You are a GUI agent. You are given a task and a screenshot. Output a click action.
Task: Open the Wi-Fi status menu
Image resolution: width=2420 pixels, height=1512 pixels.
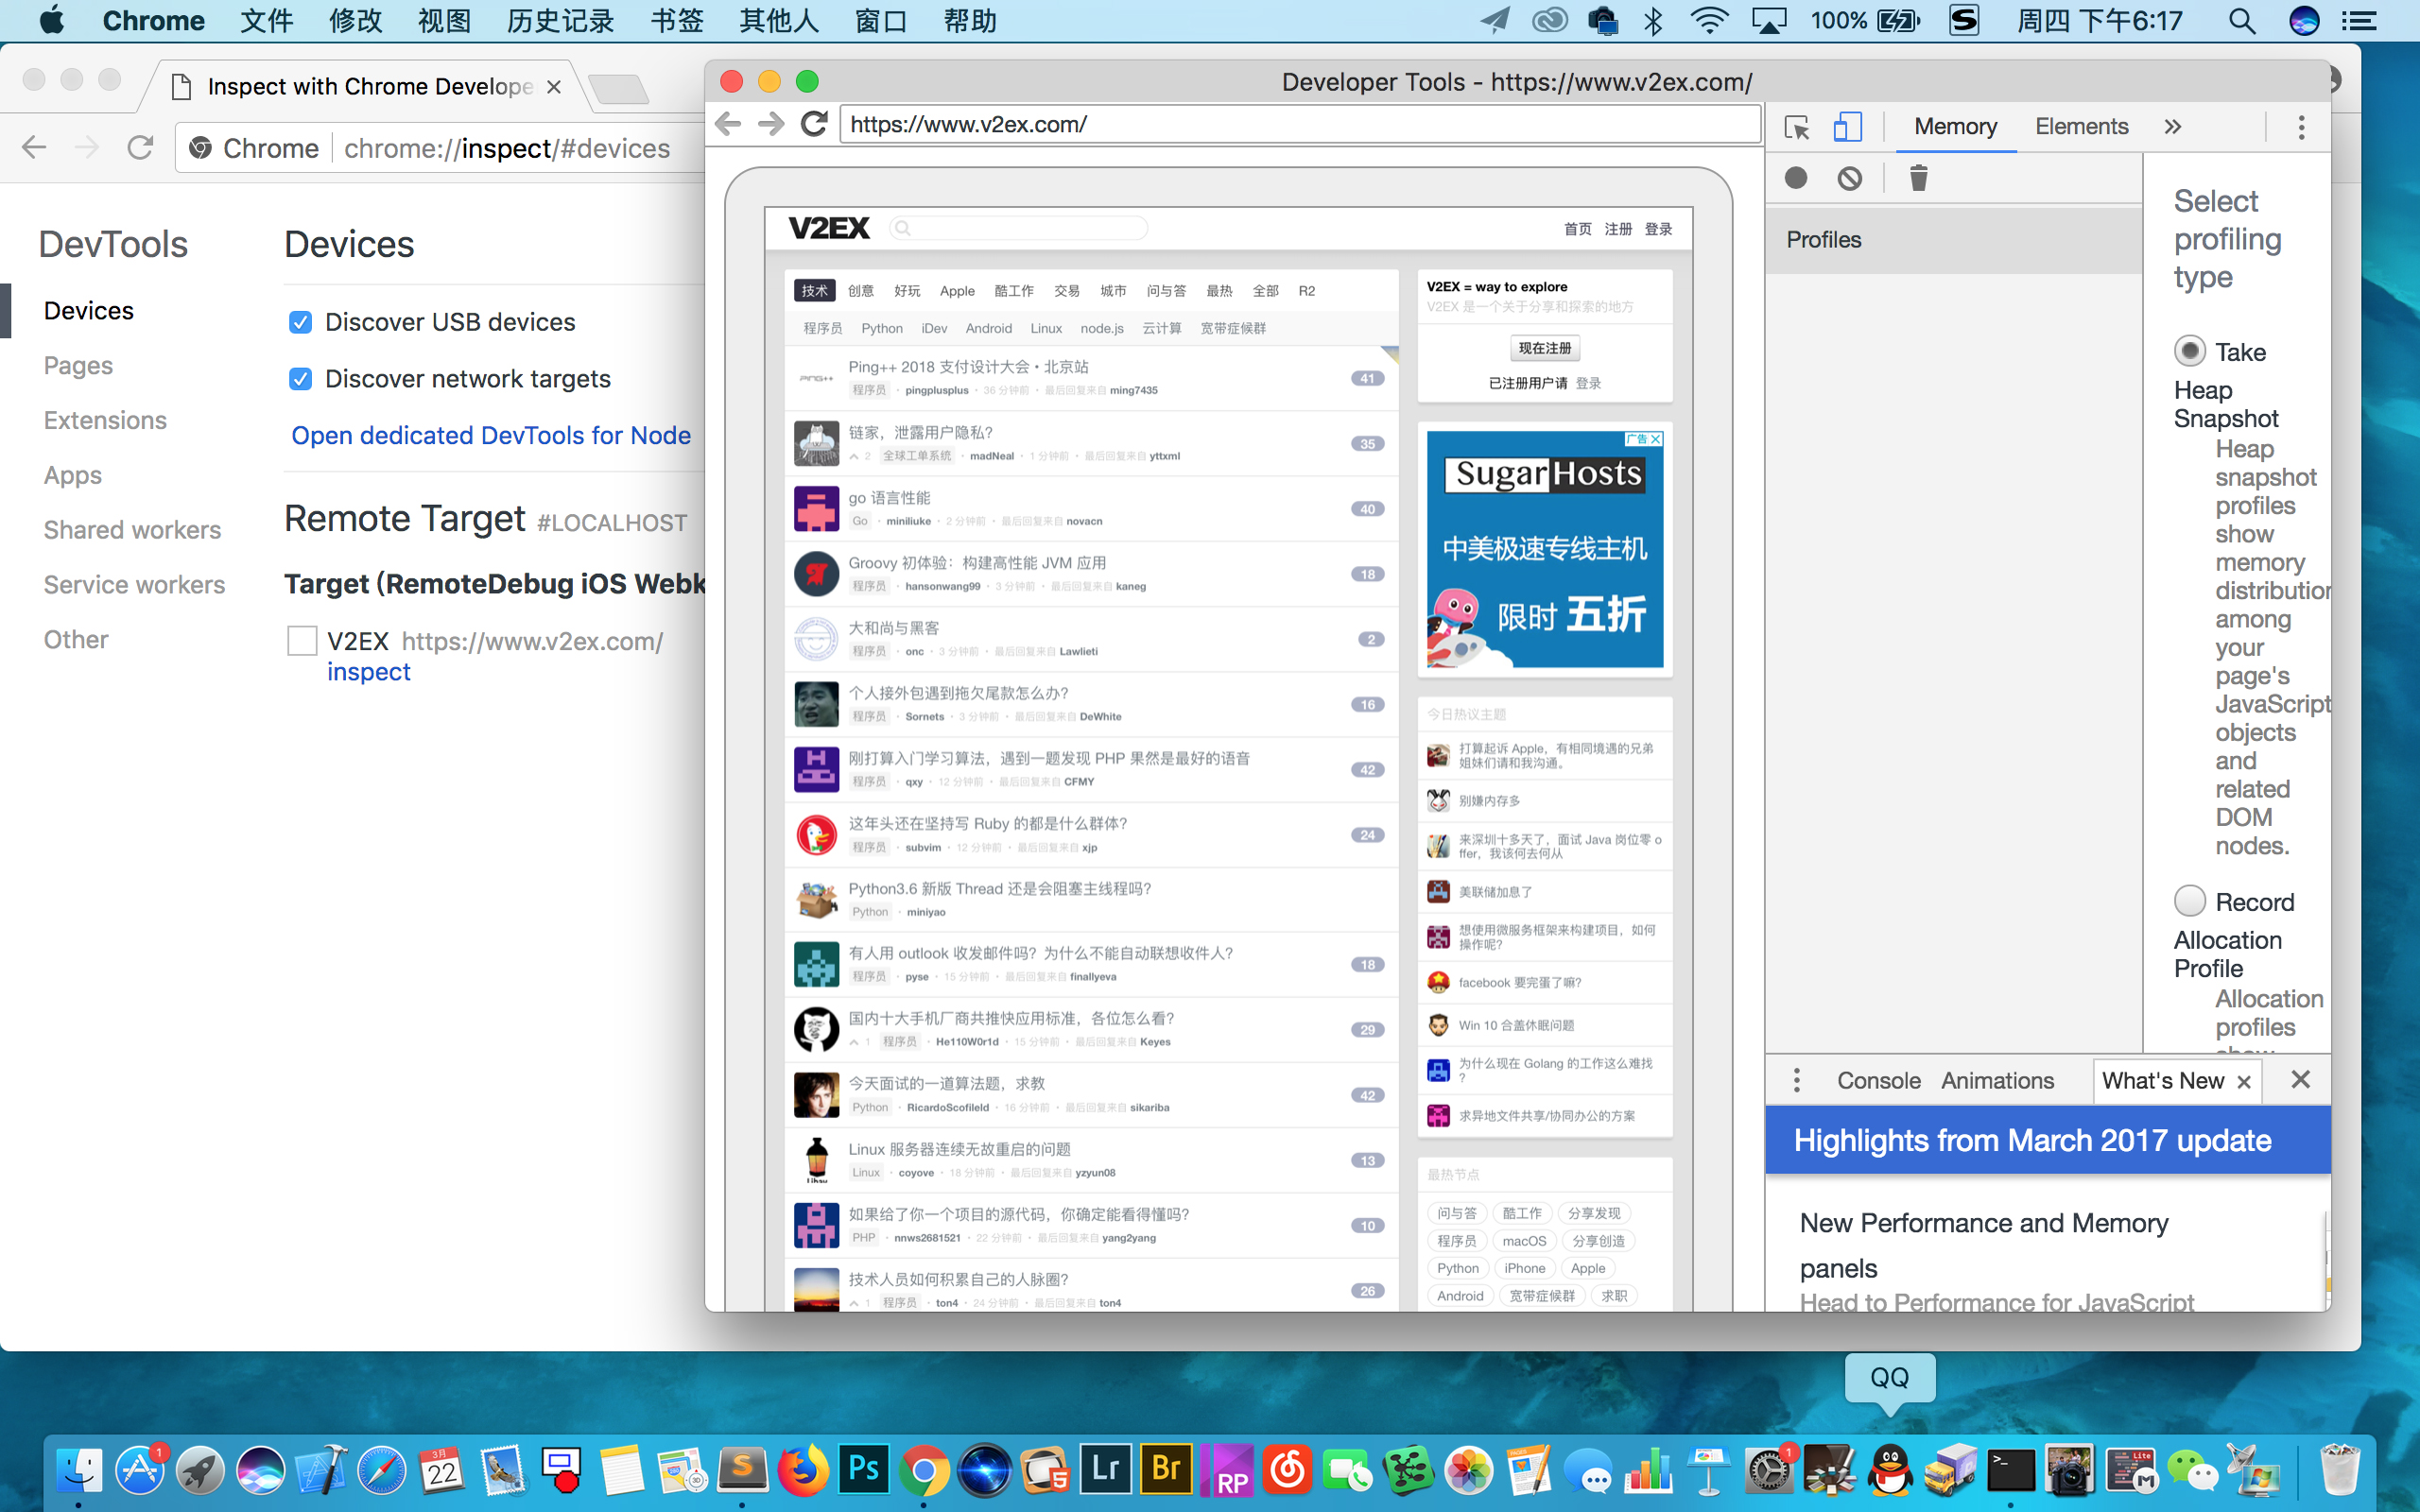pyautogui.click(x=1709, y=21)
